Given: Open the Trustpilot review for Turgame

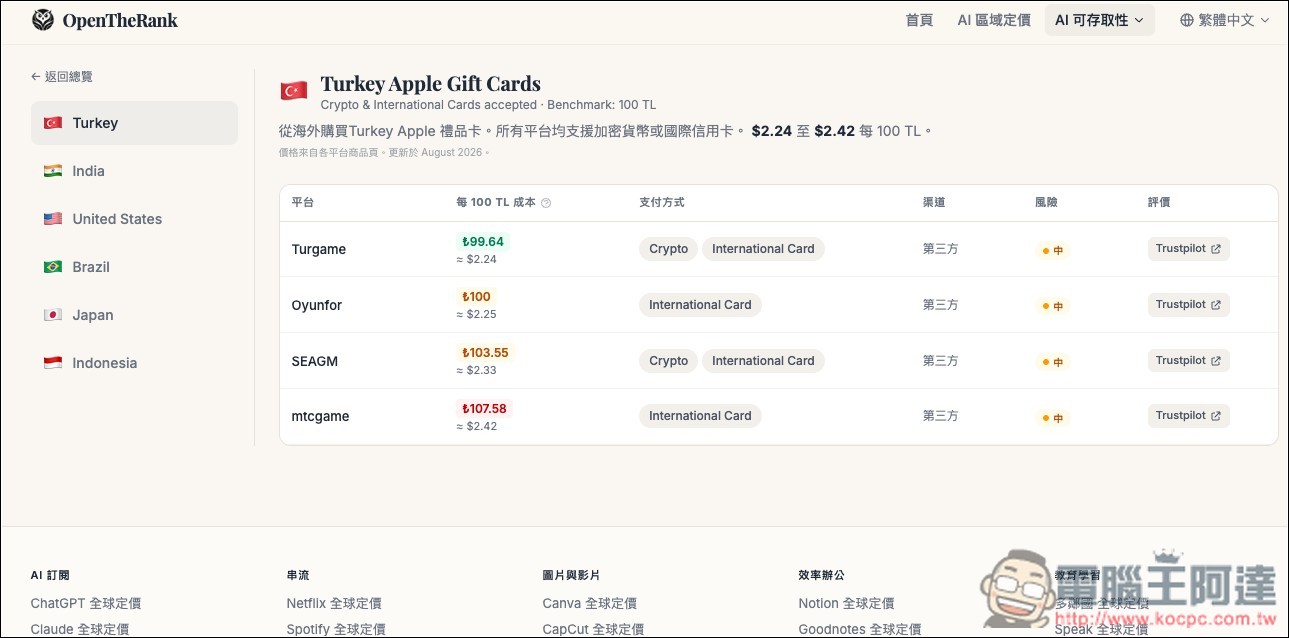Looking at the screenshot, I should pyautogui.click(x=1188, y=249).
